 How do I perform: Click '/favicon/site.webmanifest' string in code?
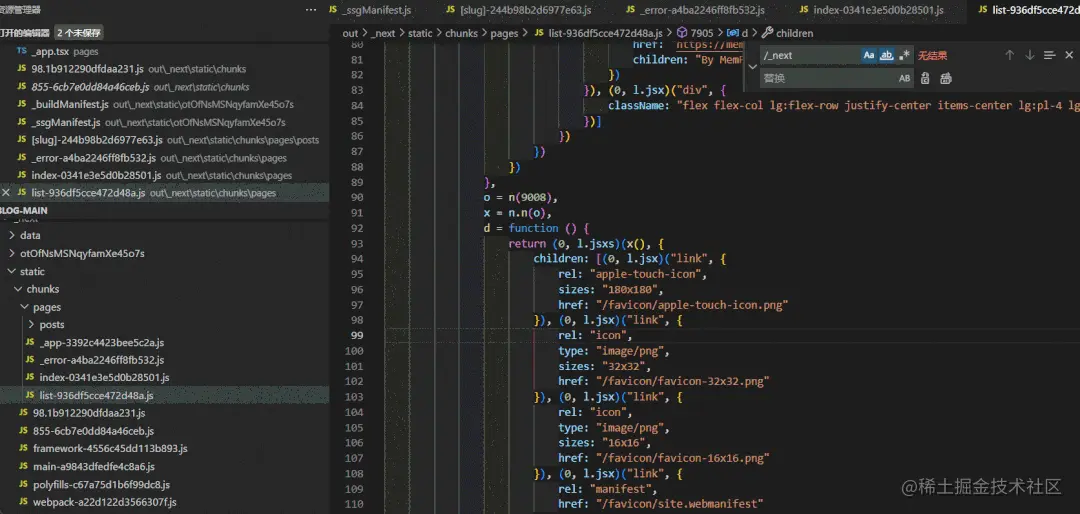[x=680, y=503]
